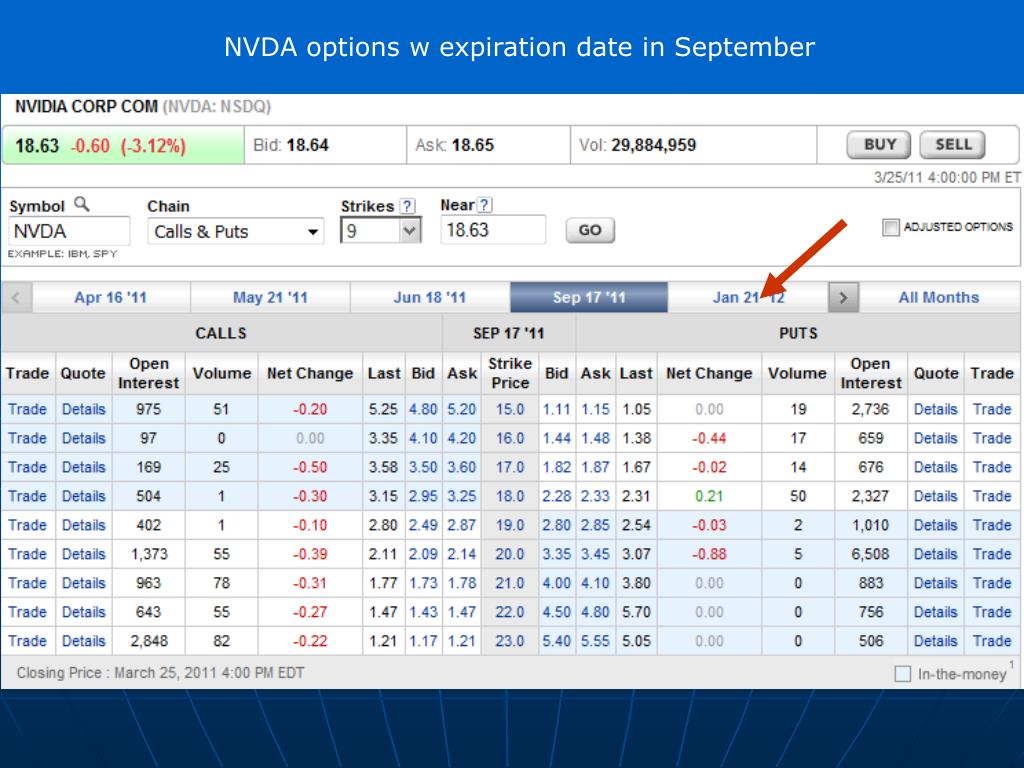Click puts Trade link for strike 22.0
Viewport: 1024px width, 768px height.
992,612
